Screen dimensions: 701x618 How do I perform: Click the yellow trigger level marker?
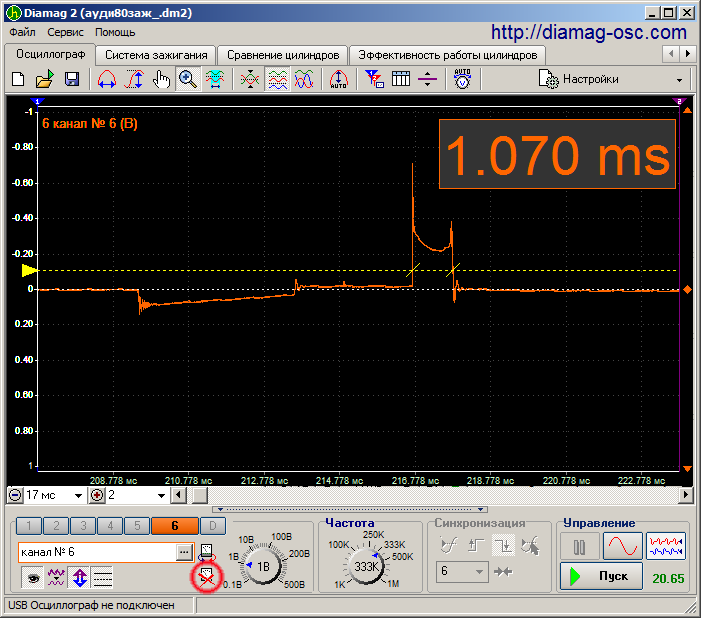point(30,271)
